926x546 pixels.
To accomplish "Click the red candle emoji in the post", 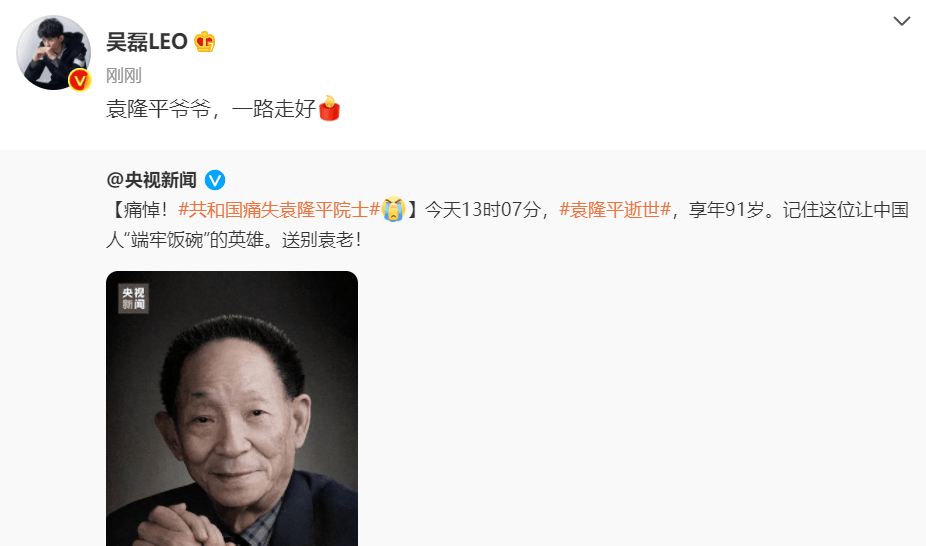I will (x=329, y=108).
